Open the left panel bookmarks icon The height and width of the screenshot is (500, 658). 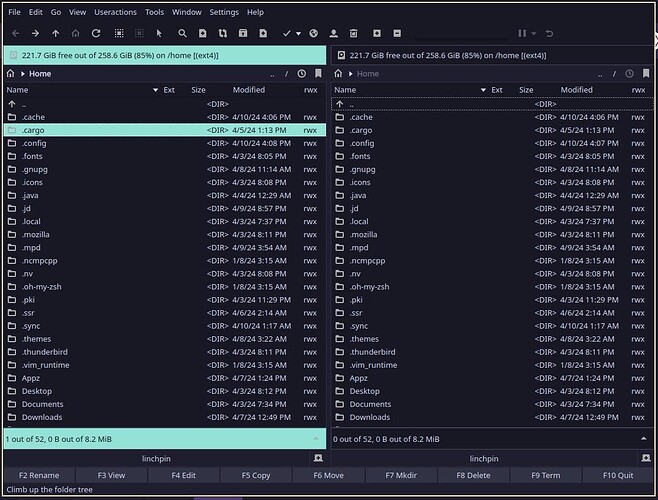[318, 73]
